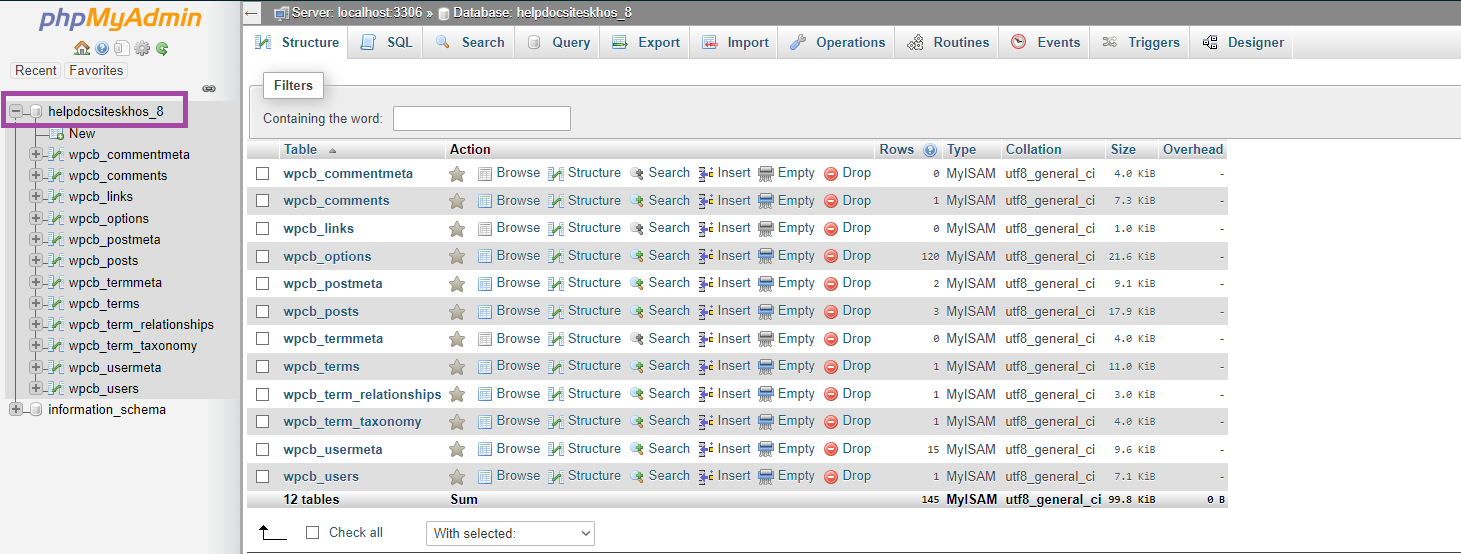Screen dimensions: 1461x554
Task: Click 21.6 KiB size of wpcb_options
Action: tap(1132, 257)
